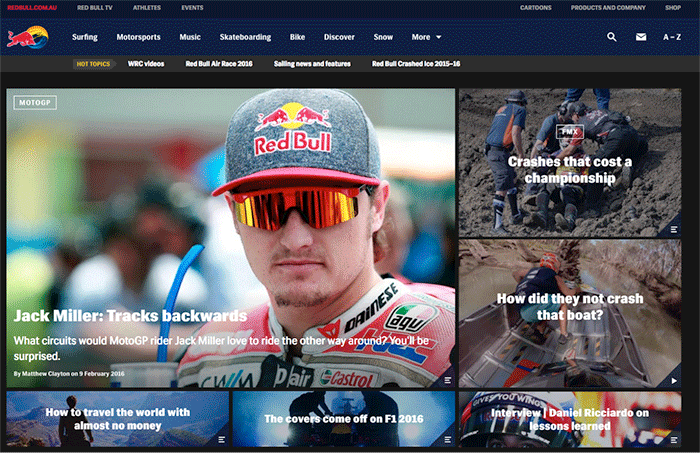Image resolution: width=700 pixels, height=453 pixels.
Task: Click the MOTOGP tag badge
Action: point(35,103)
